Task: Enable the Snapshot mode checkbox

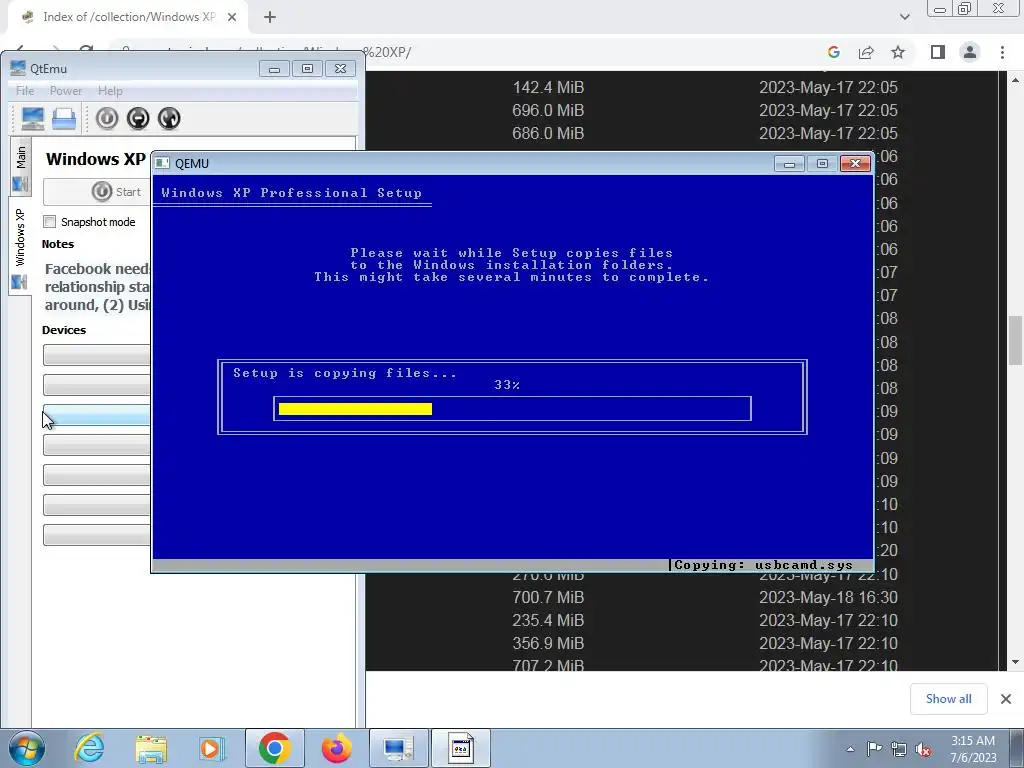Action: click(x=50, y=221)
